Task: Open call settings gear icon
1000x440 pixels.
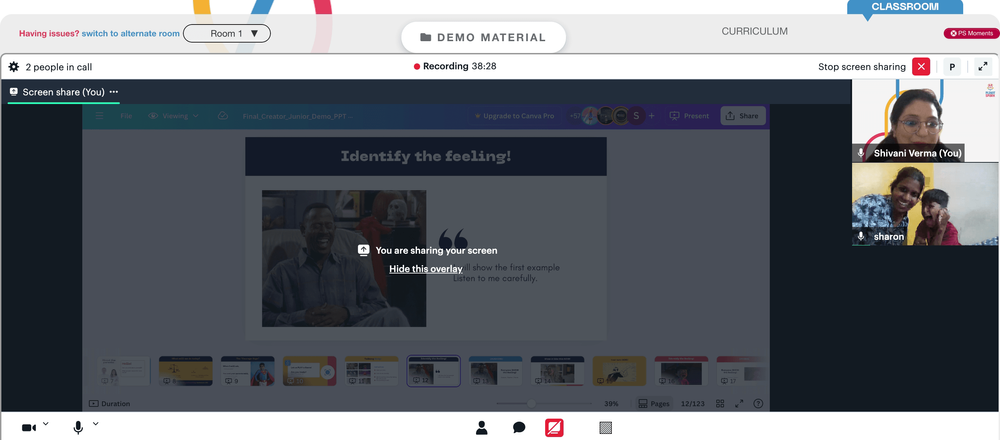Action: (13, 67)
